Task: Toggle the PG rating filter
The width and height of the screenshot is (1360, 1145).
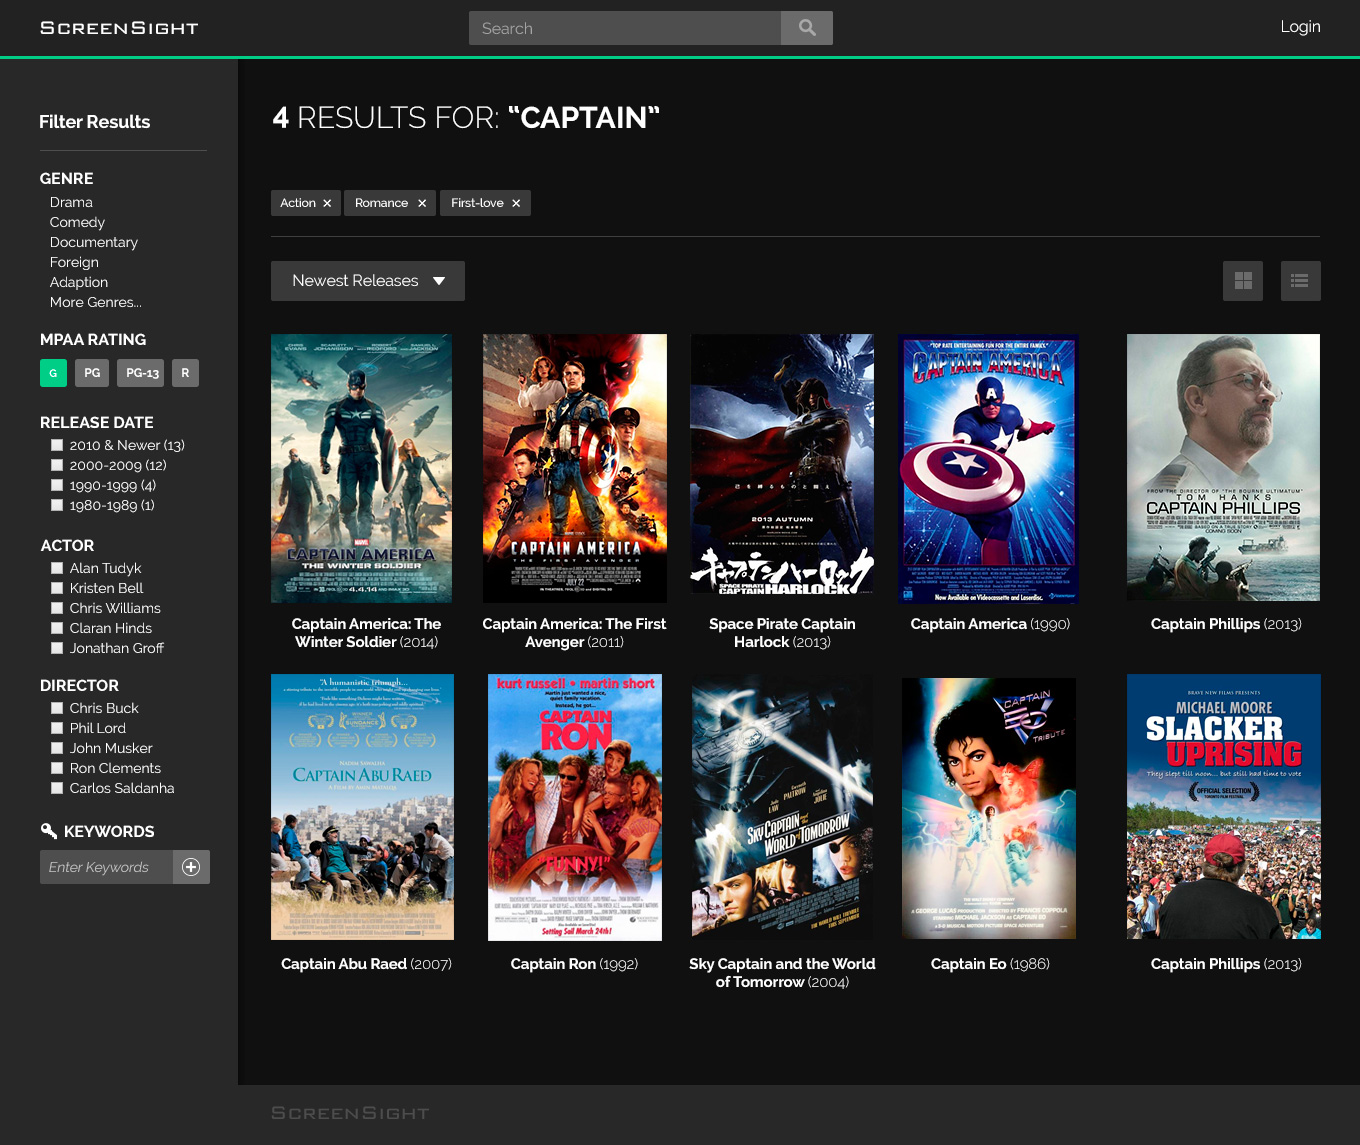Action: pos(92,373)
